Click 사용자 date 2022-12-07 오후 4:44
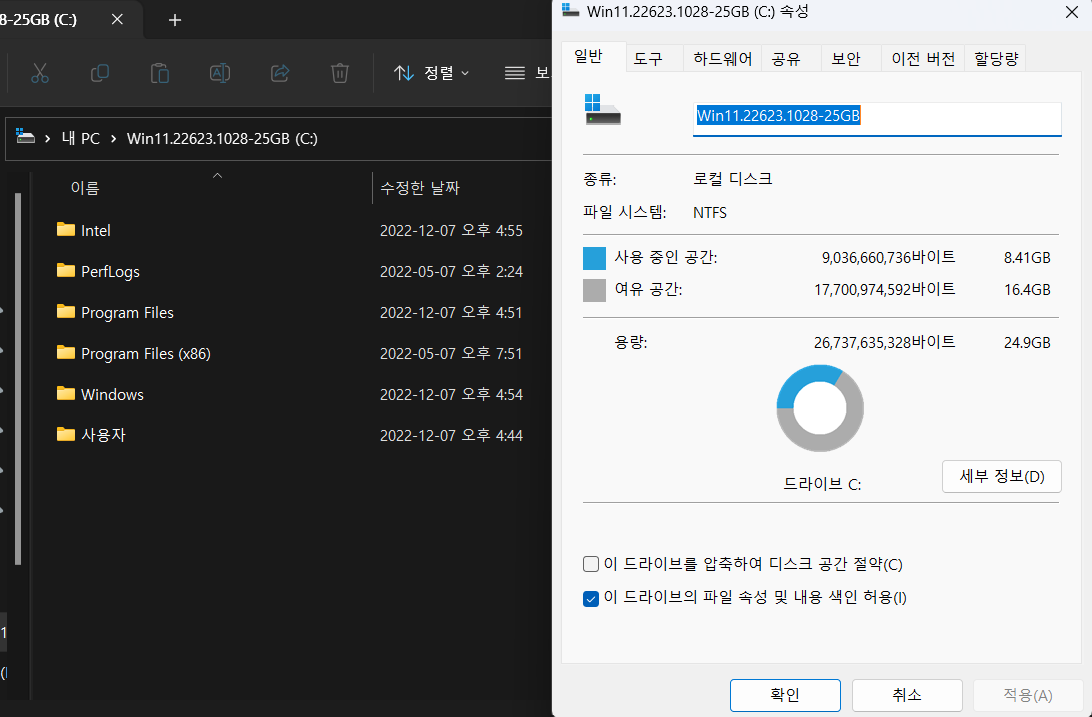The image size is (1092, 717). (451, 435)
